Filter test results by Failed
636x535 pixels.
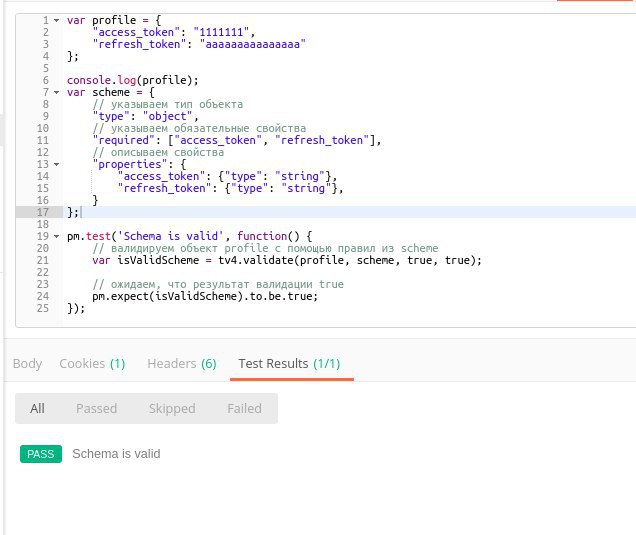click(x=244, y=408)
